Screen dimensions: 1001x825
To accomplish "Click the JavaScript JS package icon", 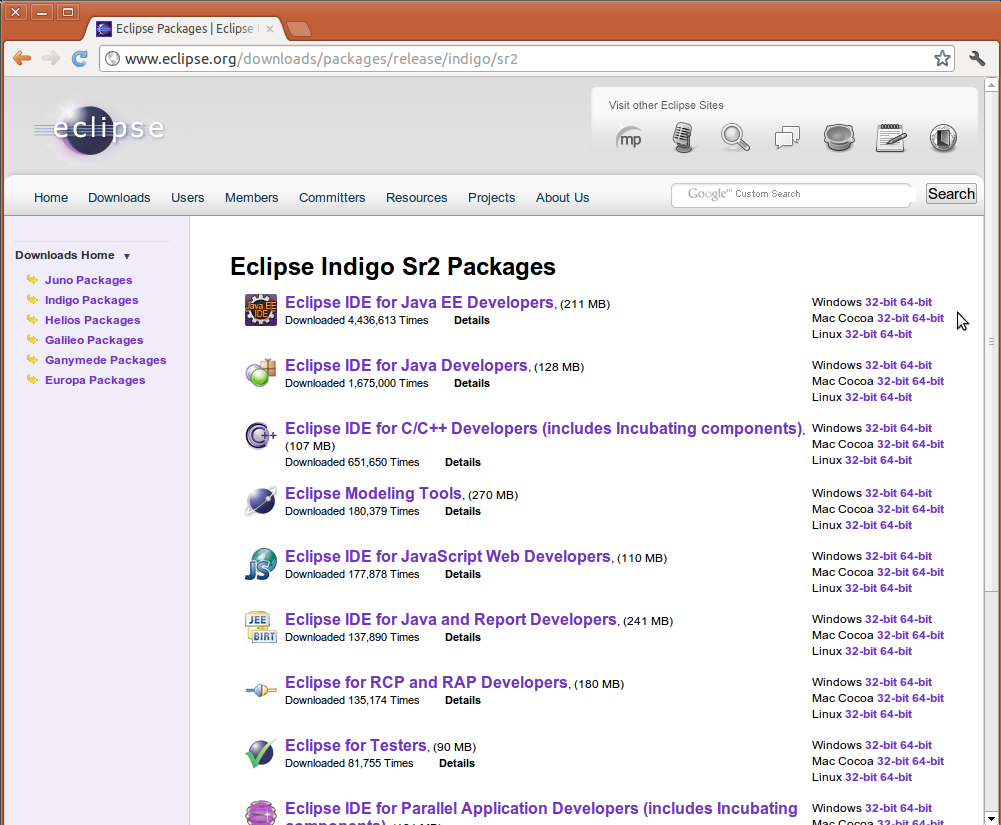I will click(x=260, y=564).
